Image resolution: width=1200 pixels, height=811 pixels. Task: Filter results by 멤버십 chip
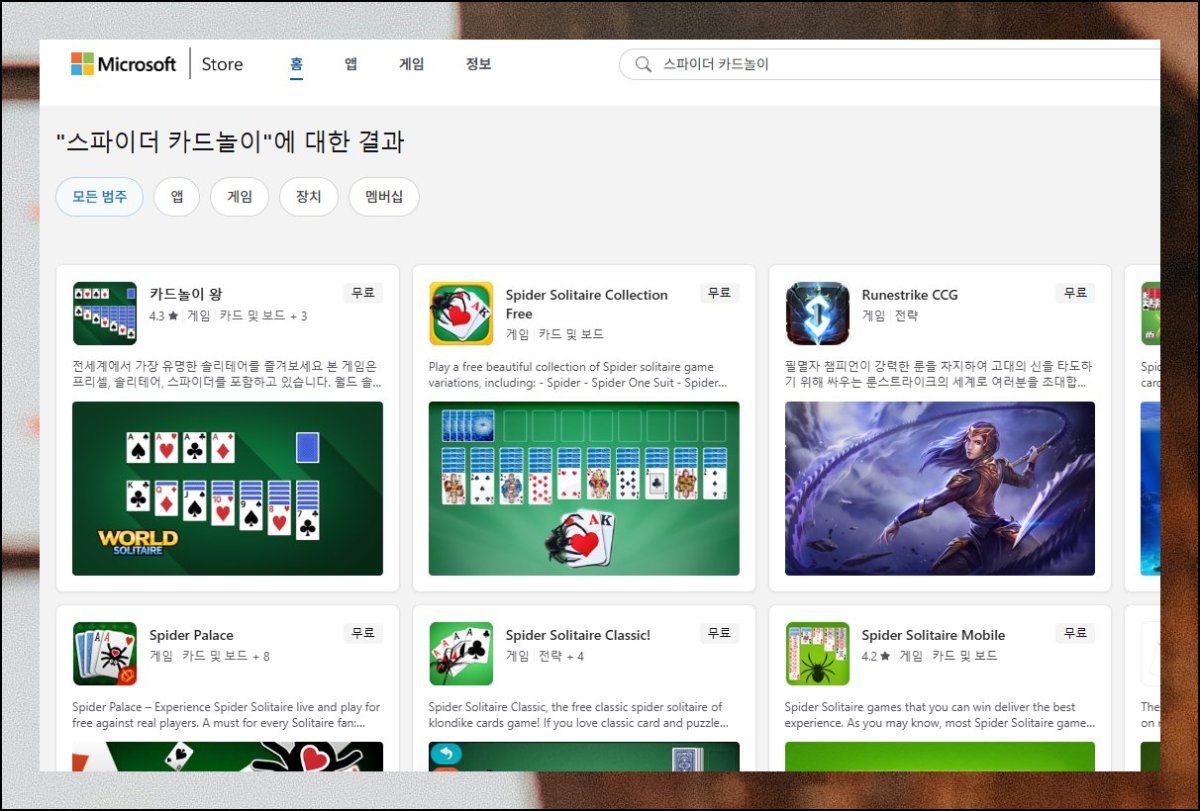pos(384,197)
